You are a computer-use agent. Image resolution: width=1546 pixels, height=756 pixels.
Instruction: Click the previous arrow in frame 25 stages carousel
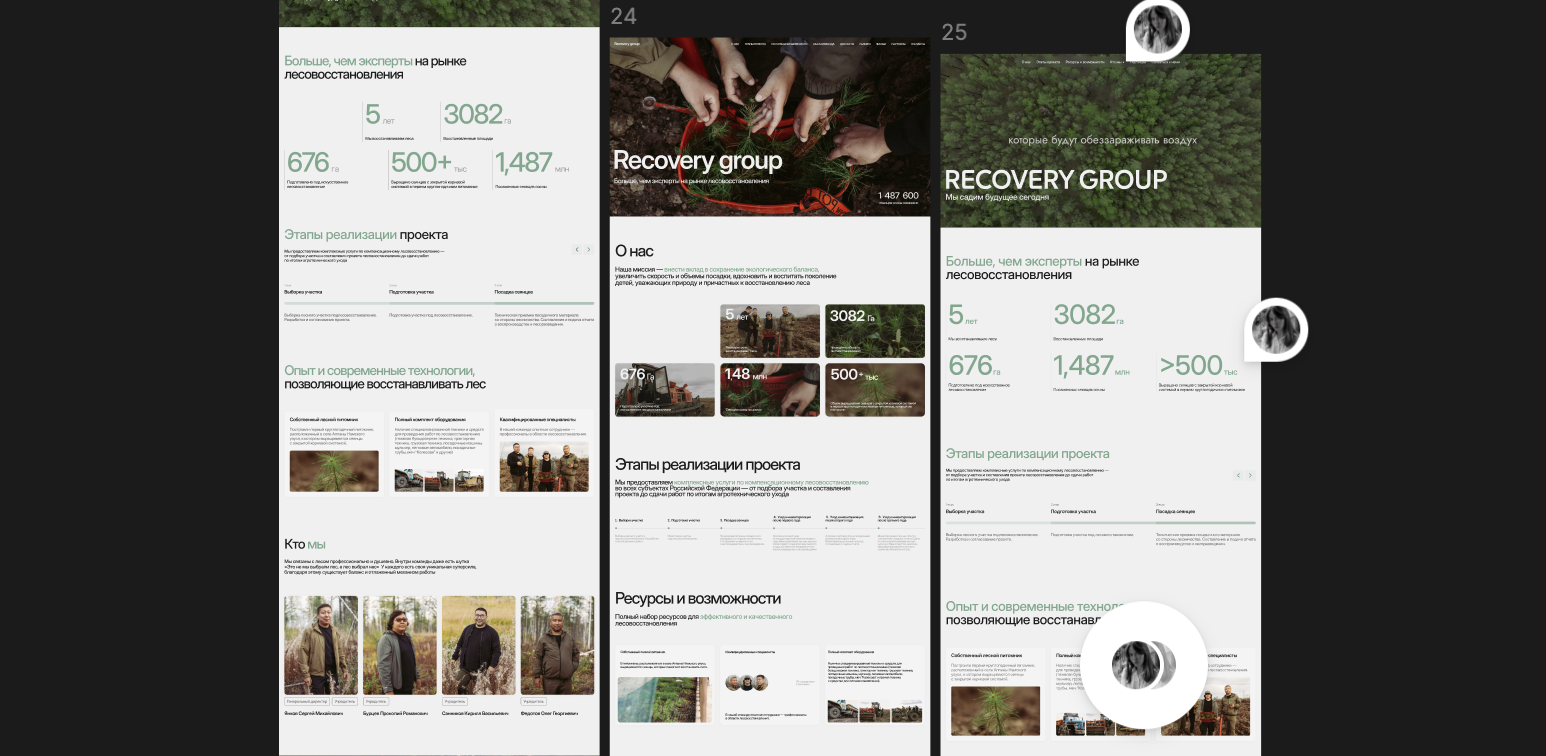coord(1238,475)
